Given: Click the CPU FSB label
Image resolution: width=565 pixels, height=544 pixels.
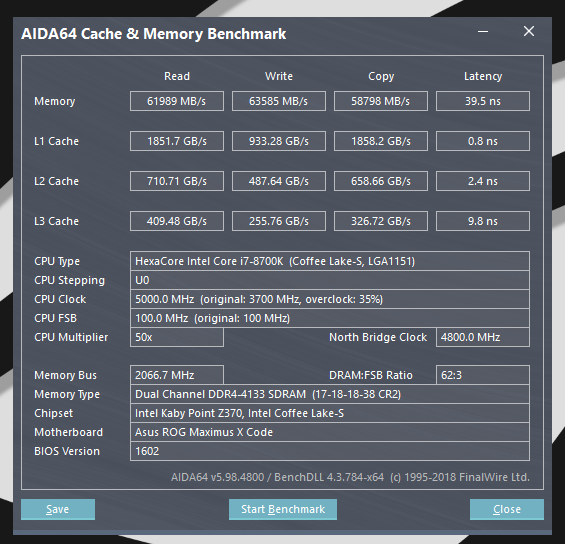Looking at the screenshot, I should (x=55, y=318).
